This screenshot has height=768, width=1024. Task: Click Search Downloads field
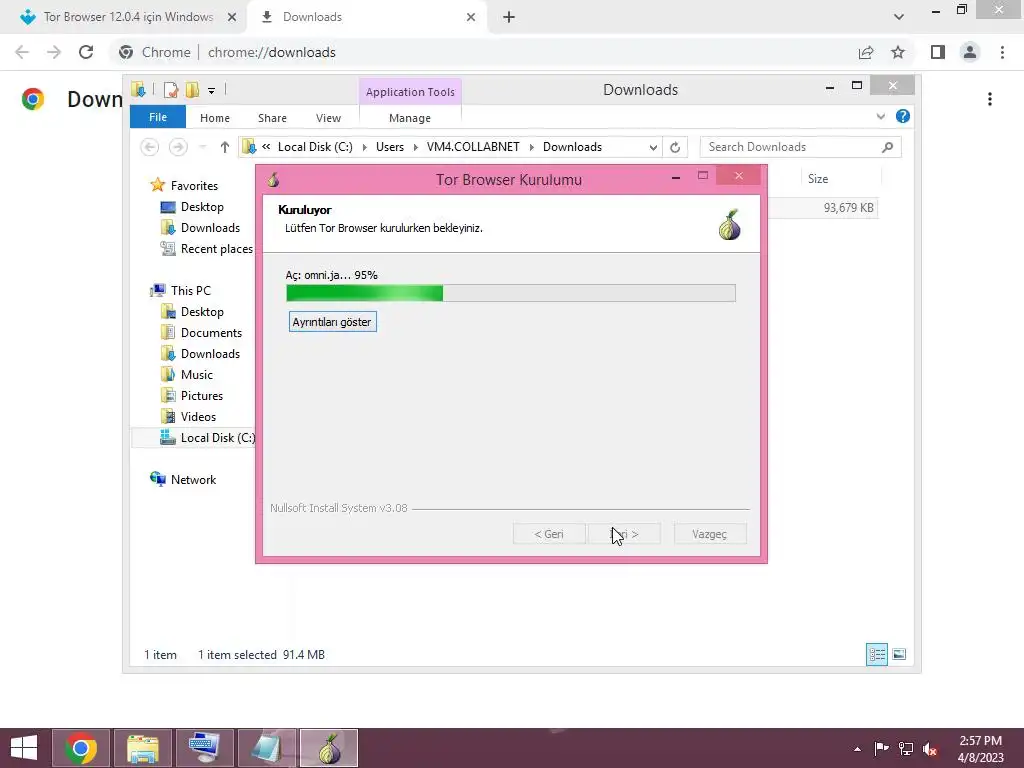coord(800,147)
